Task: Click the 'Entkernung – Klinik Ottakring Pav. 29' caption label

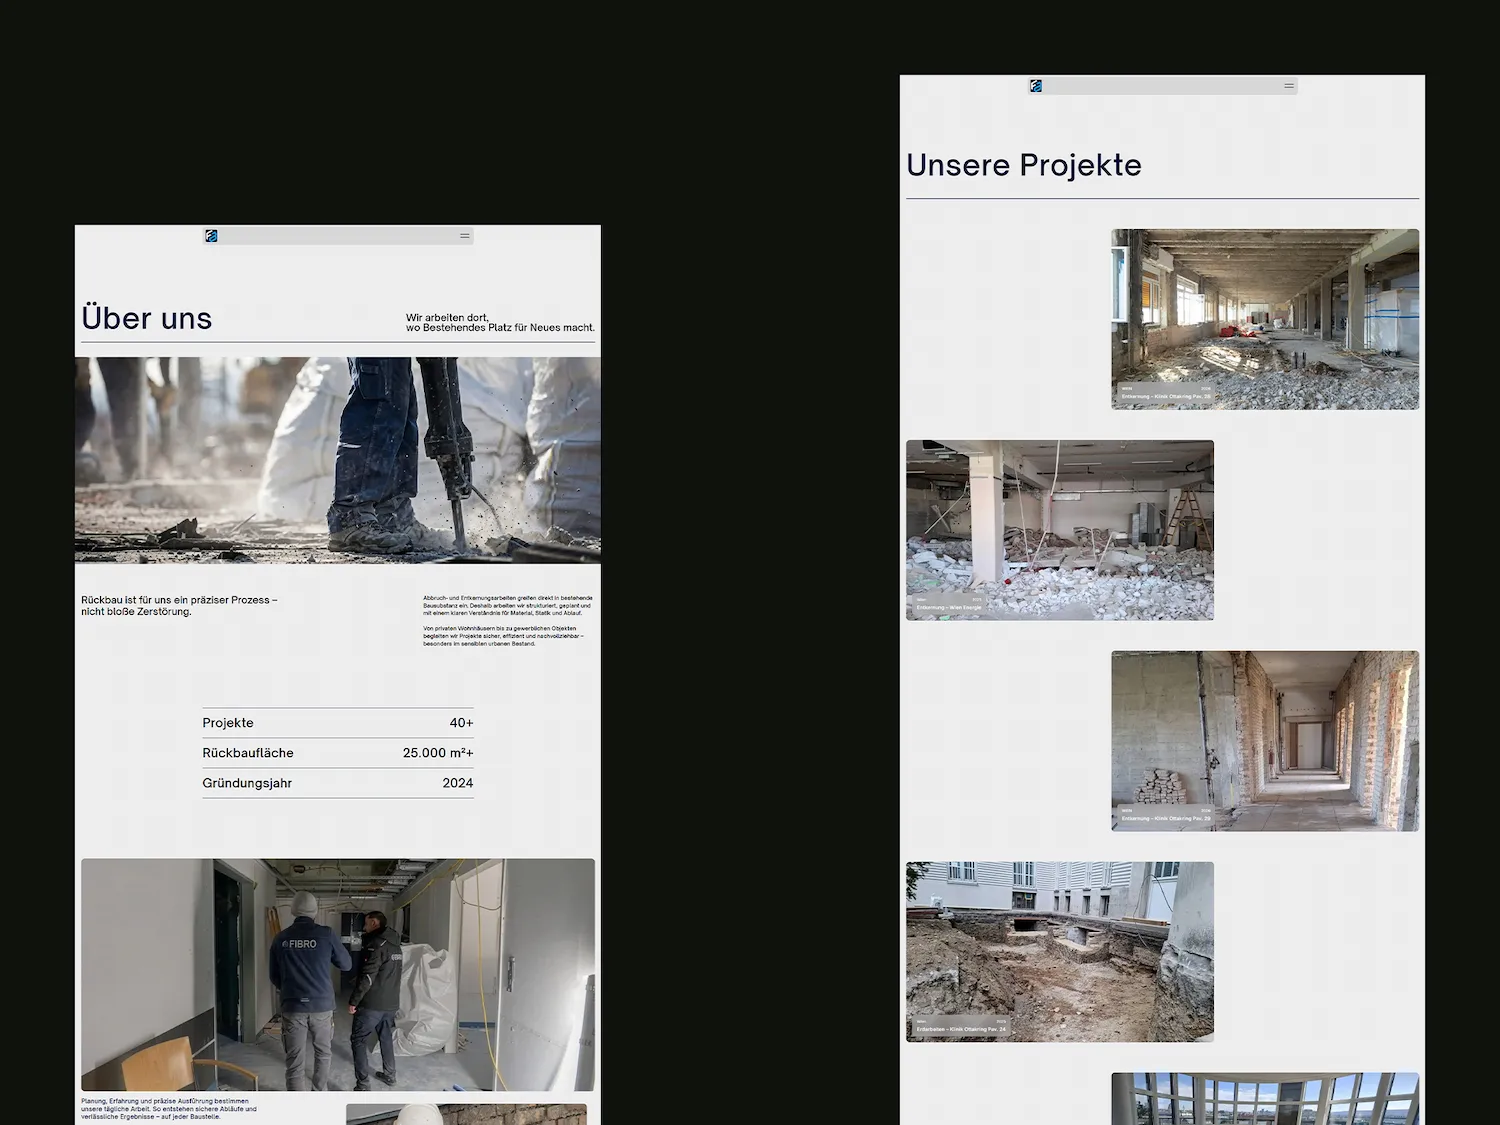Action: pyautogui.click(x=1166, y=818)
